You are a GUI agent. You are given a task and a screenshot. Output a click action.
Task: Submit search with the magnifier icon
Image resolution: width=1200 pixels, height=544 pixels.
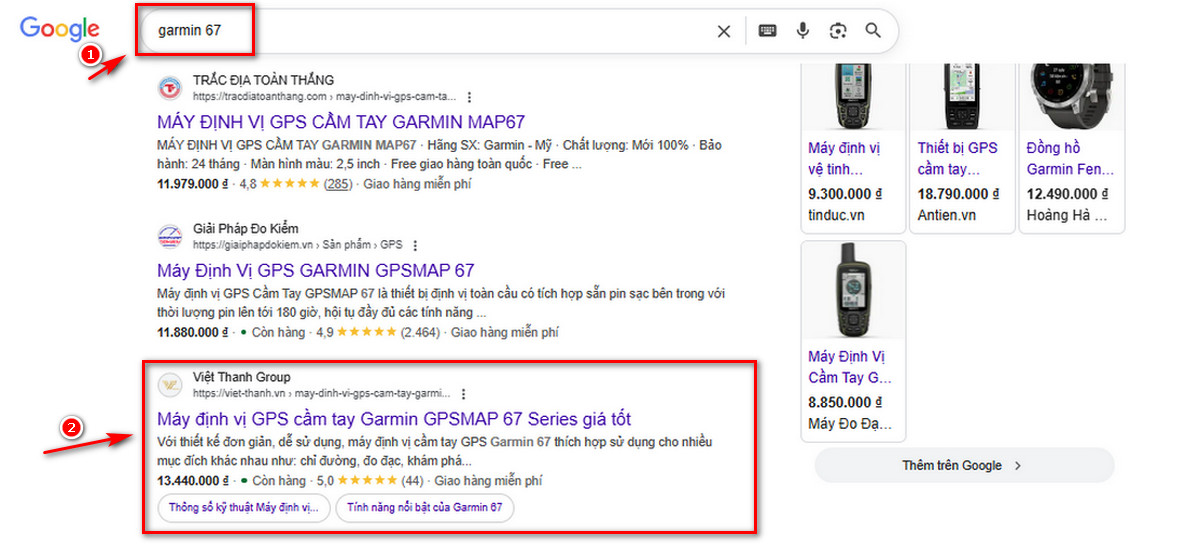873,31
